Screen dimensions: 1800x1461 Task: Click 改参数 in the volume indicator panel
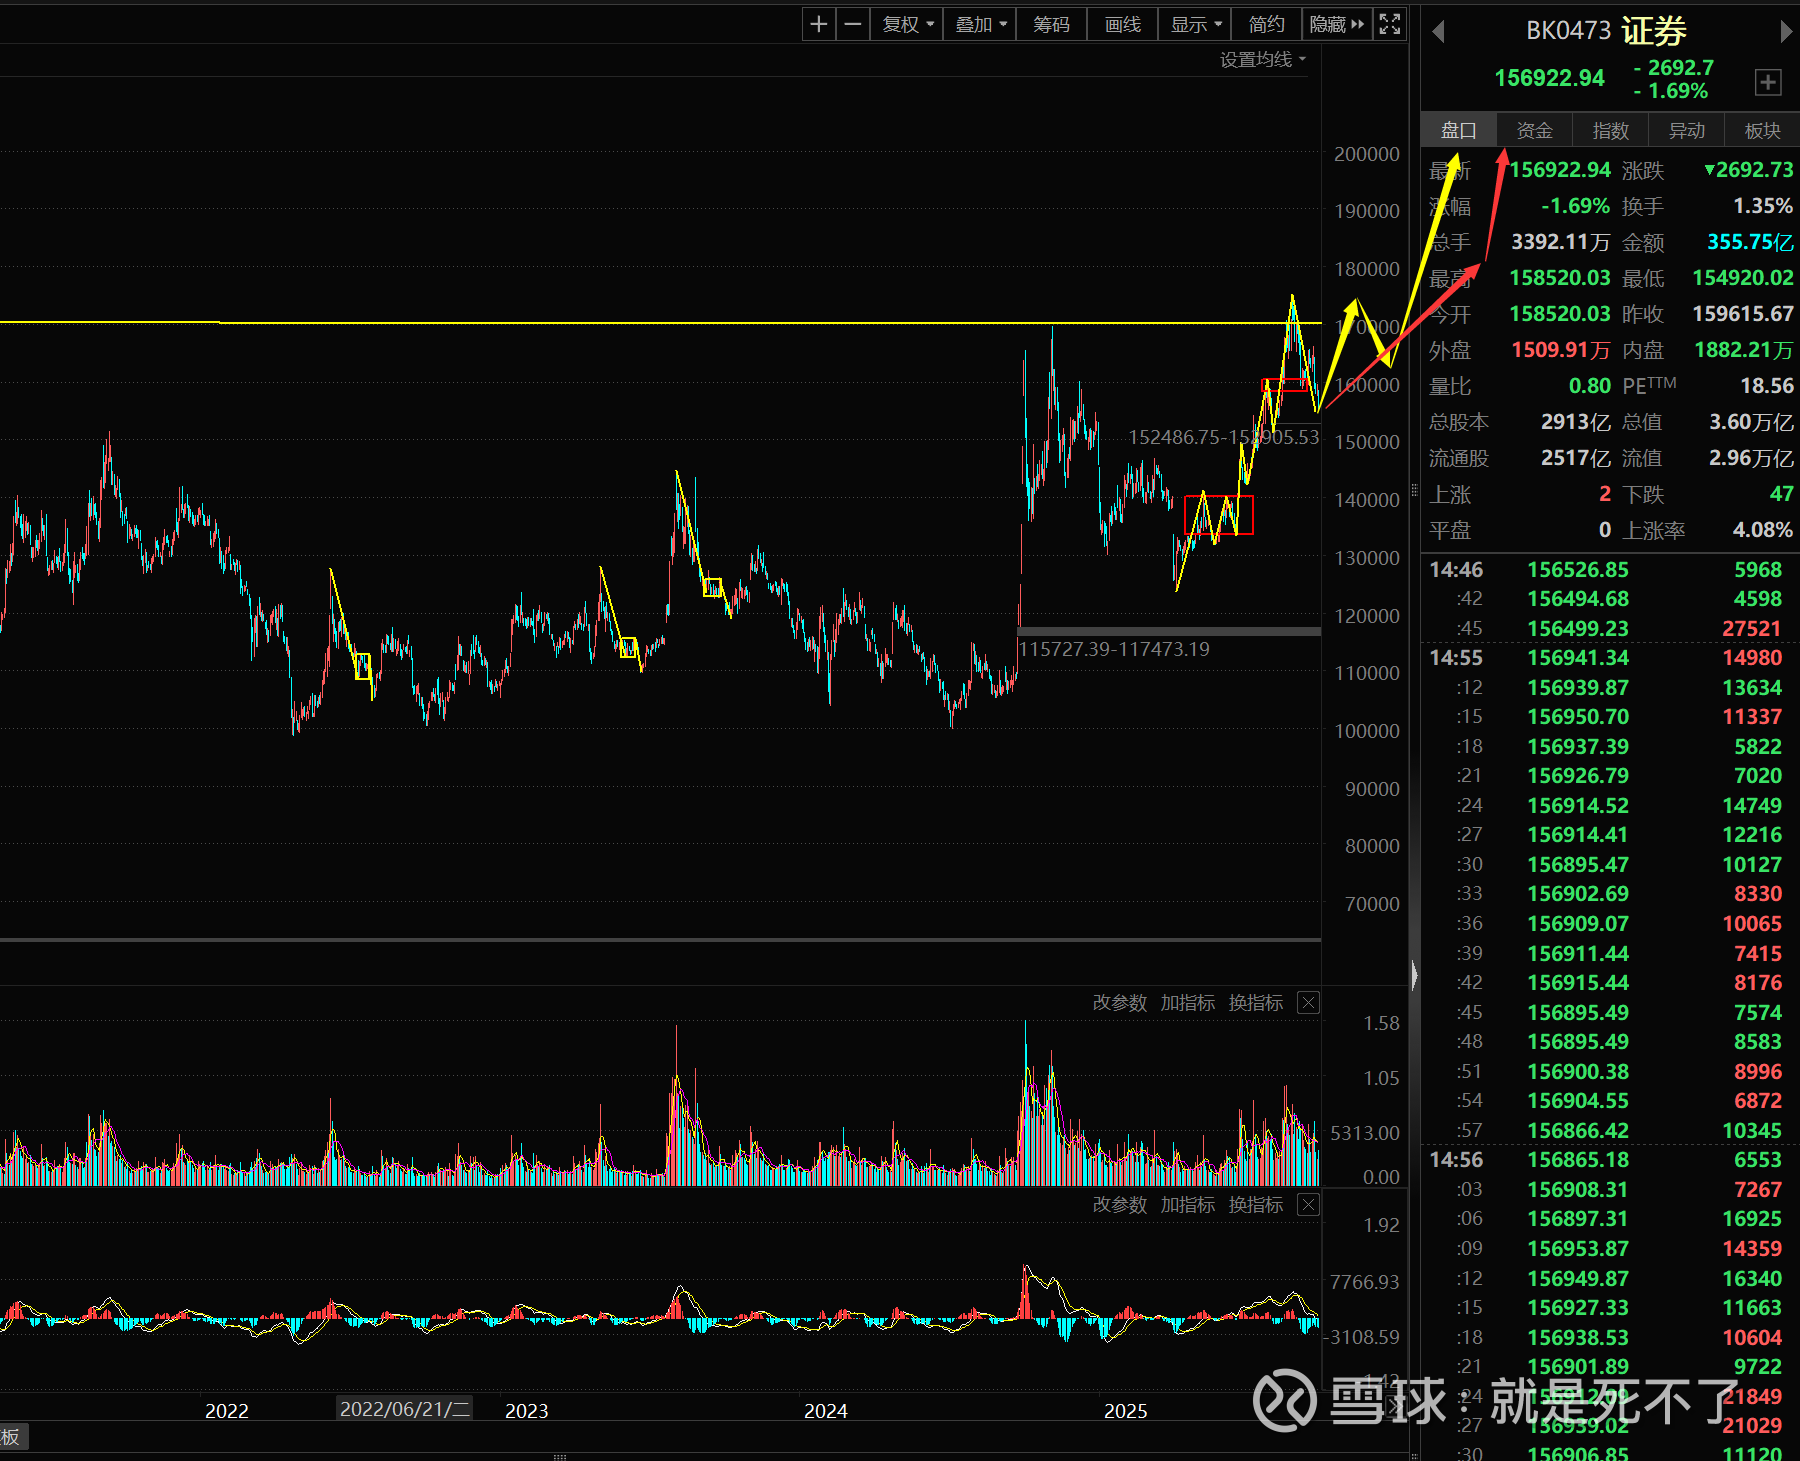click(x=1119, y=1003)
